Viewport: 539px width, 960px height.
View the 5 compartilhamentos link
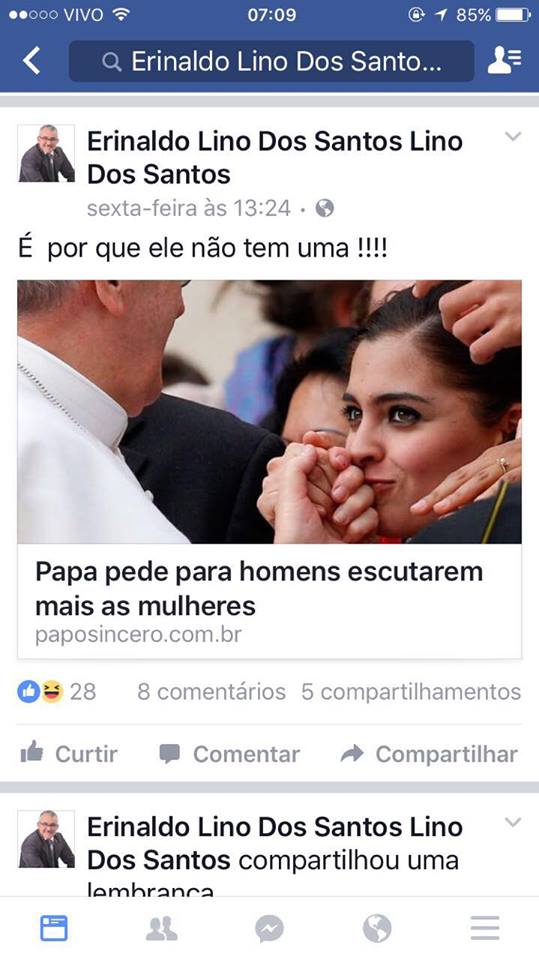pos(411,691)
